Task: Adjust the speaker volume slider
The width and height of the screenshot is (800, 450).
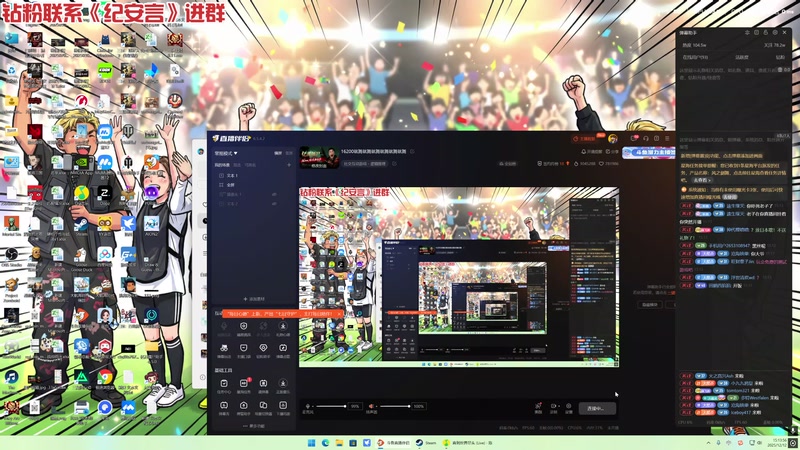Action: [x=394, y=406]
